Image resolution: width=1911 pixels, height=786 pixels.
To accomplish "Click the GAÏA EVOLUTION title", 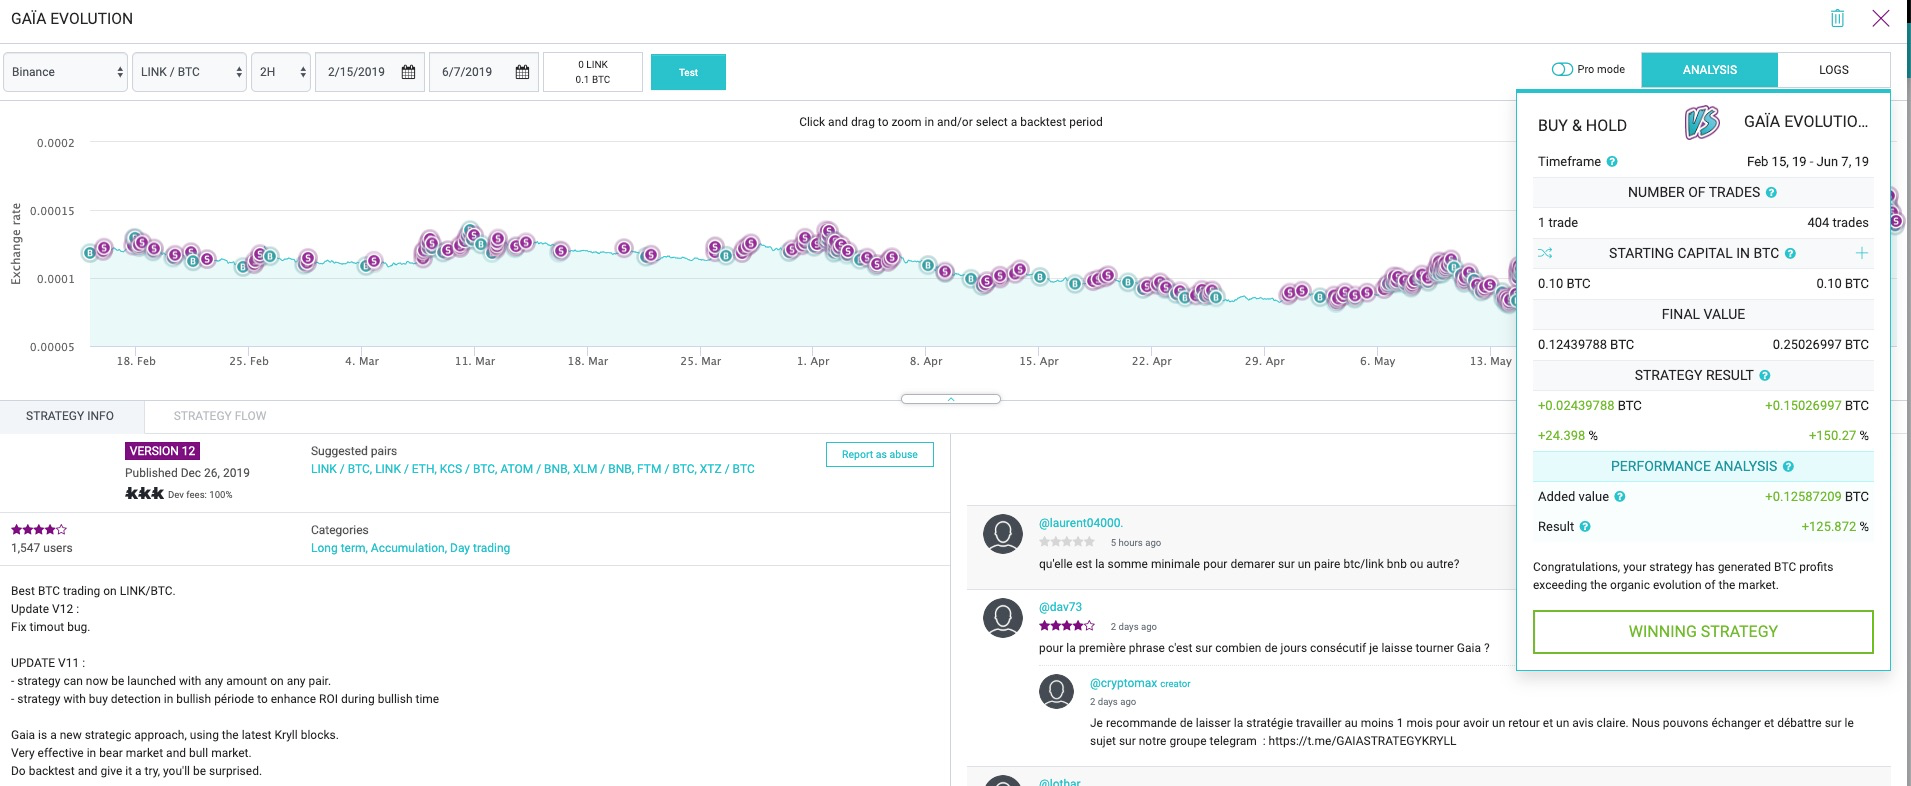I will pos(72,19).
